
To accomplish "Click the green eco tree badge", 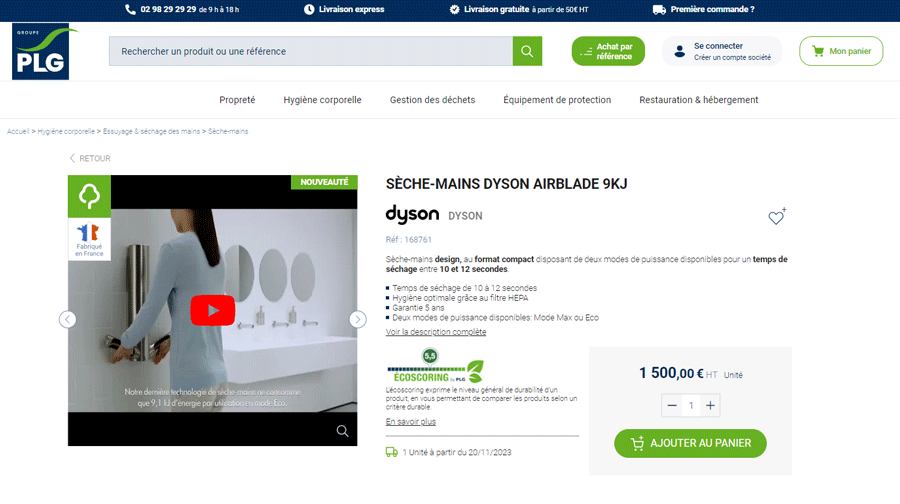I will [89, 196].
